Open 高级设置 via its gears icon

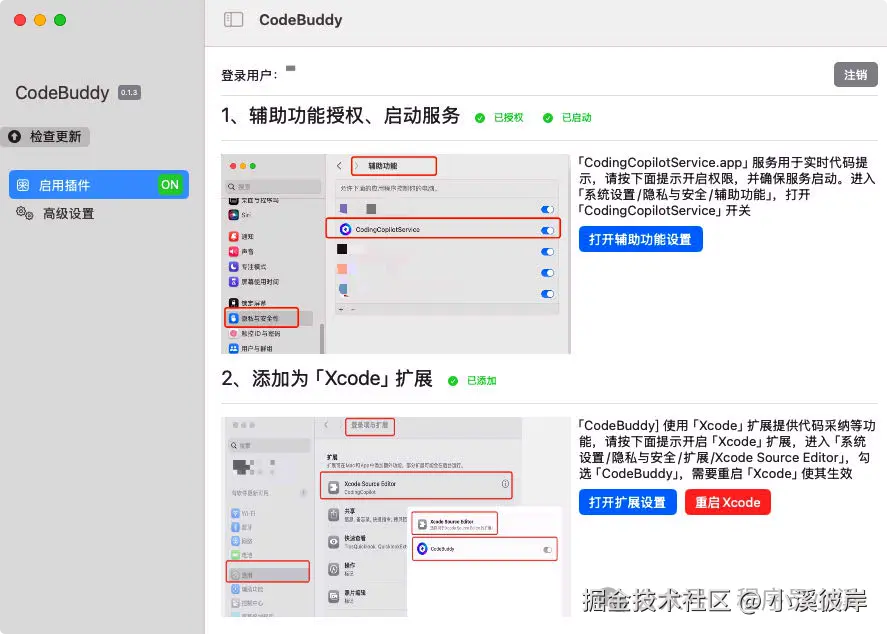click(25, 212)
